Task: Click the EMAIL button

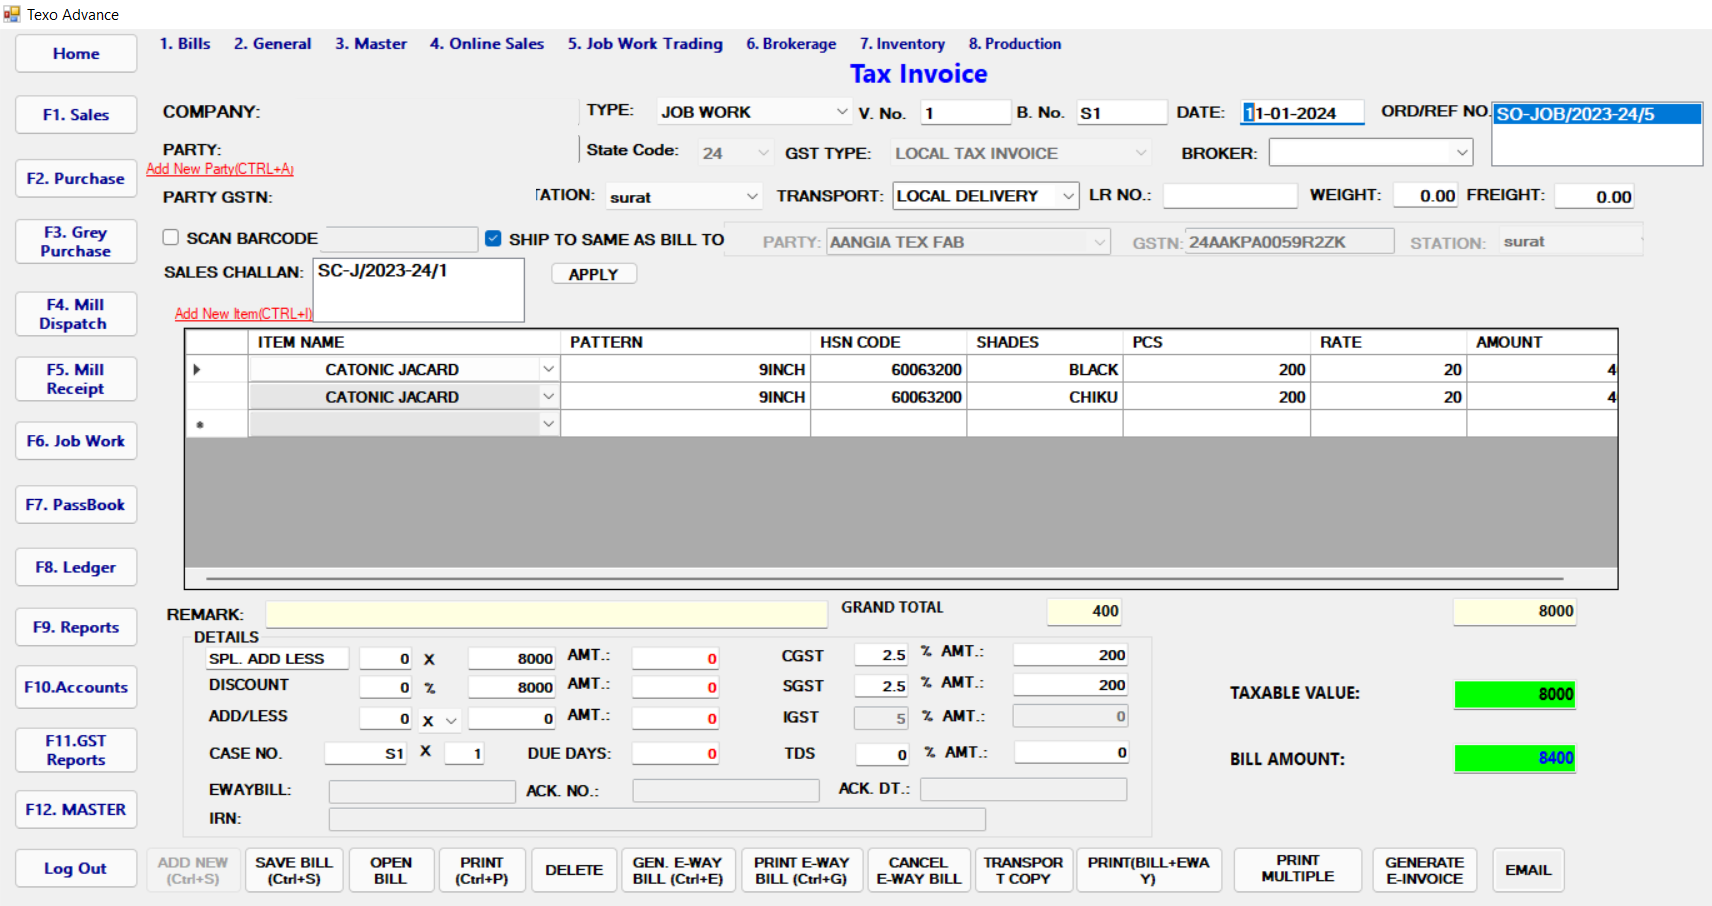Action: point(1529,870)
